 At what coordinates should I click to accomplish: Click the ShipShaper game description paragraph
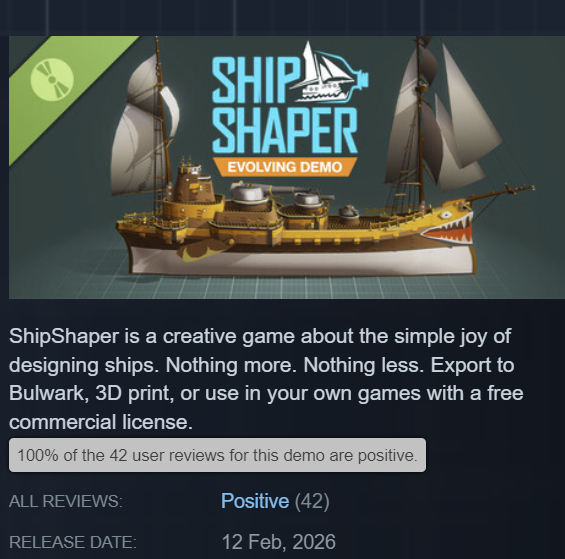(266, 379)
